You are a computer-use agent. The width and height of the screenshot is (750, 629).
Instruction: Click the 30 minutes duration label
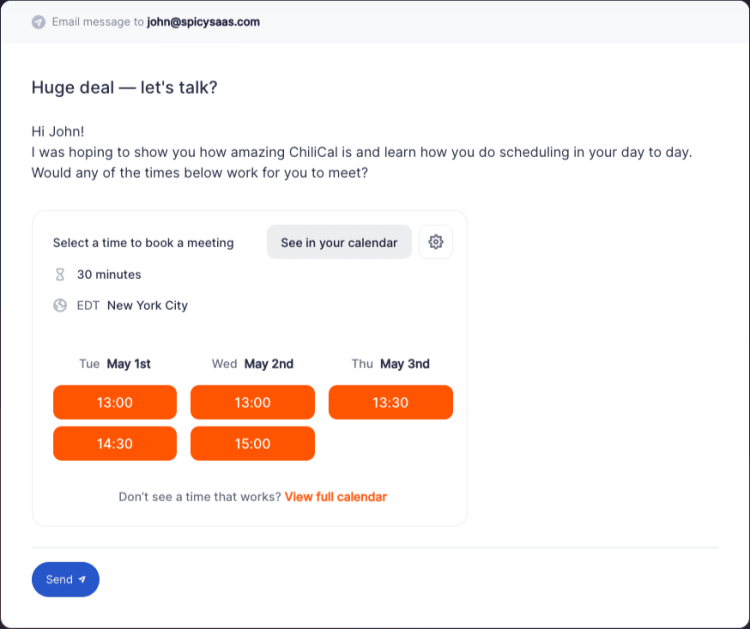(x=109, y=274)
